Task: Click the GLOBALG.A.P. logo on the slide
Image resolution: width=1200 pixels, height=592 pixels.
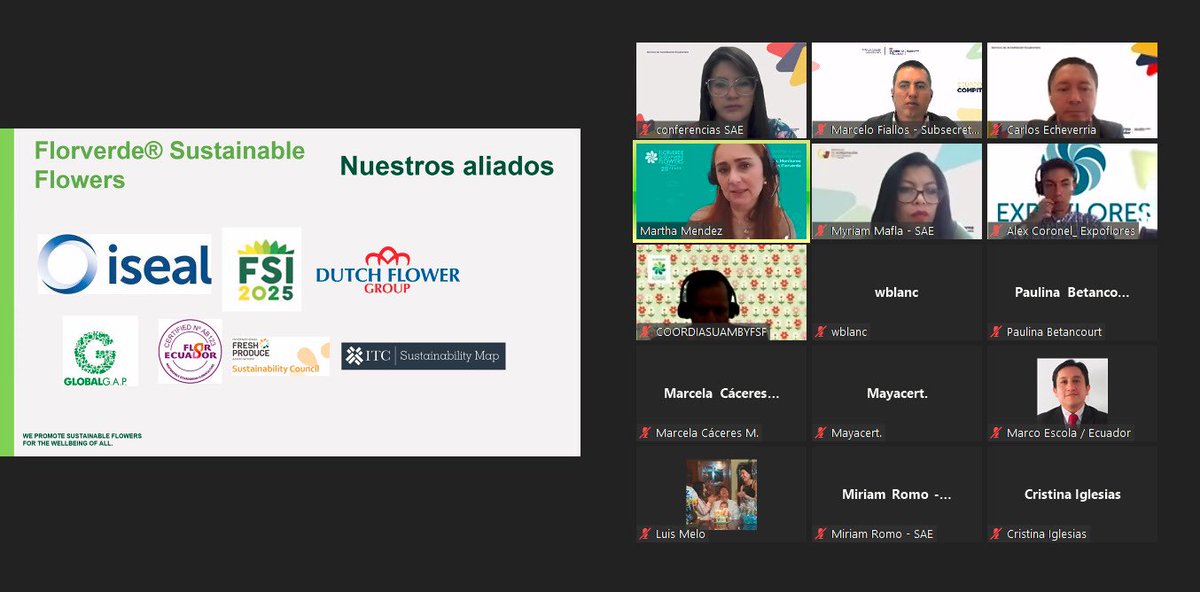Action: [x=101, y=351]
